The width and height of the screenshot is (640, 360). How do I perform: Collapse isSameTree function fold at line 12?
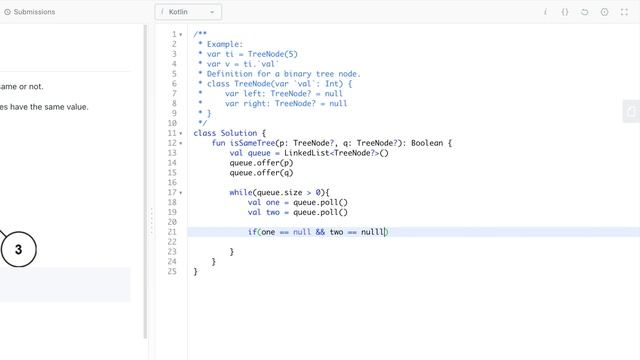click(181, 143)
